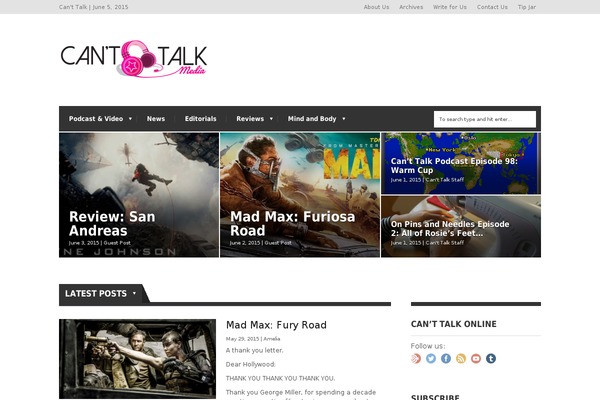This screenshot has height=400, width=600.
Task: Click the 'Can't Talk | June 5, 2015' text
Action: click(93, 7)
